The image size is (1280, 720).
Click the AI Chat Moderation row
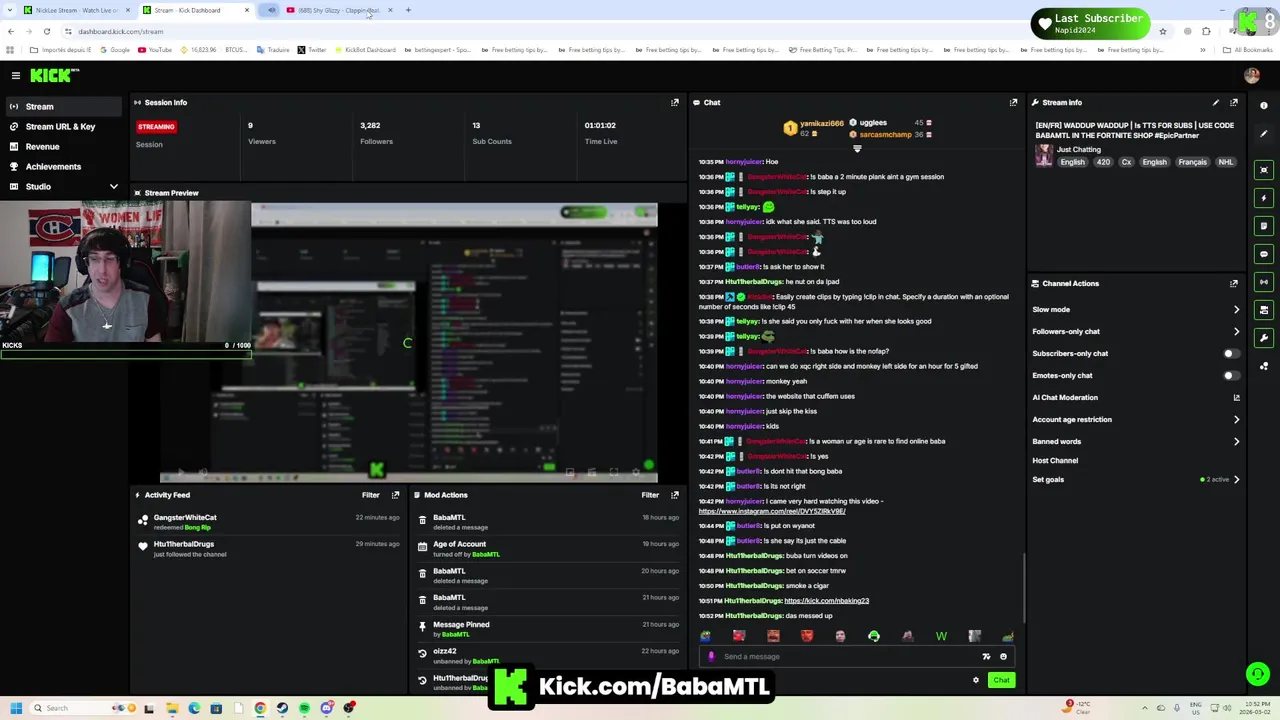(1135, 397)
